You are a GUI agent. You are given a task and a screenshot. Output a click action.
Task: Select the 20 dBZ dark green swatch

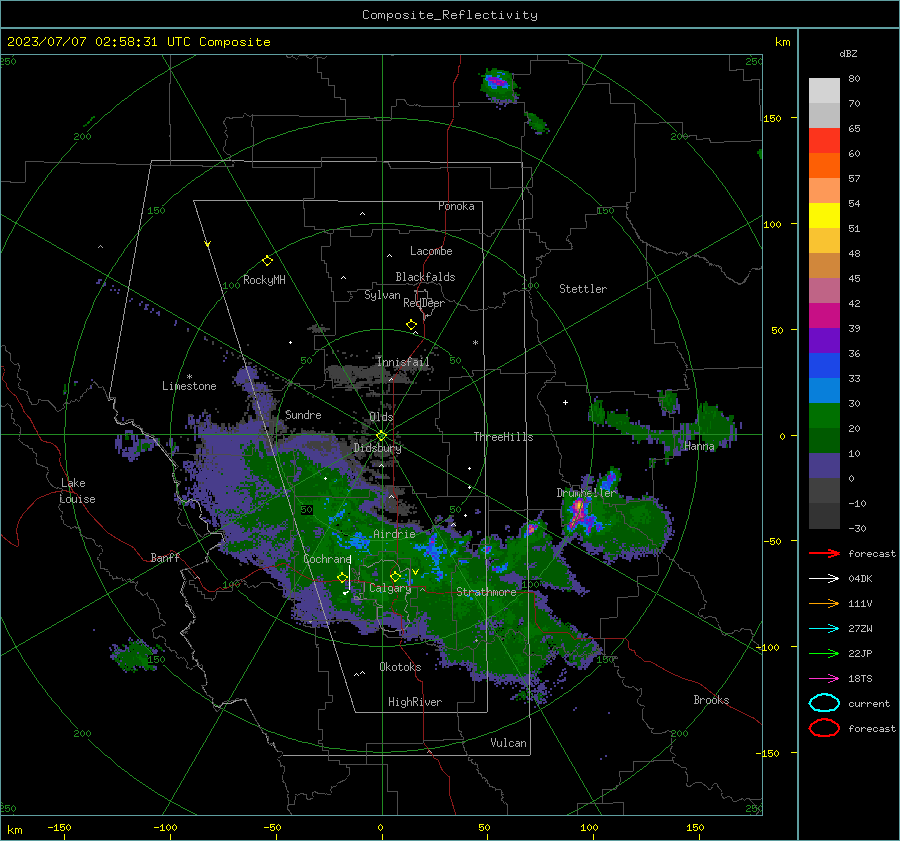pyautogui.click(x=824, y=441)
